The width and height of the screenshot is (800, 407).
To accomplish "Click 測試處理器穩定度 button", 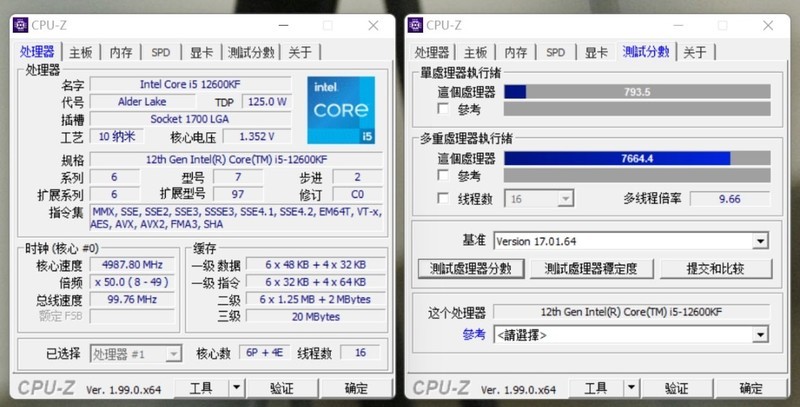I will pos(592,268).
